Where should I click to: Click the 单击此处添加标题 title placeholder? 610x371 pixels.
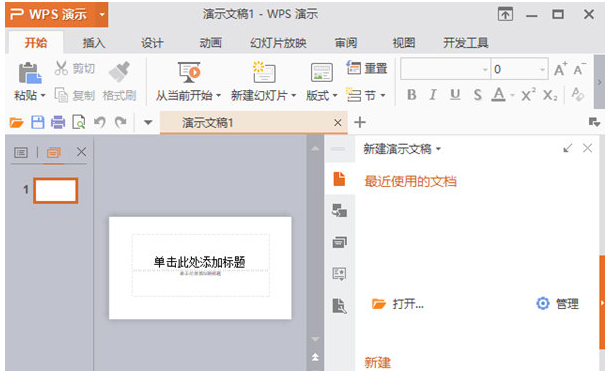pos(200,262)
